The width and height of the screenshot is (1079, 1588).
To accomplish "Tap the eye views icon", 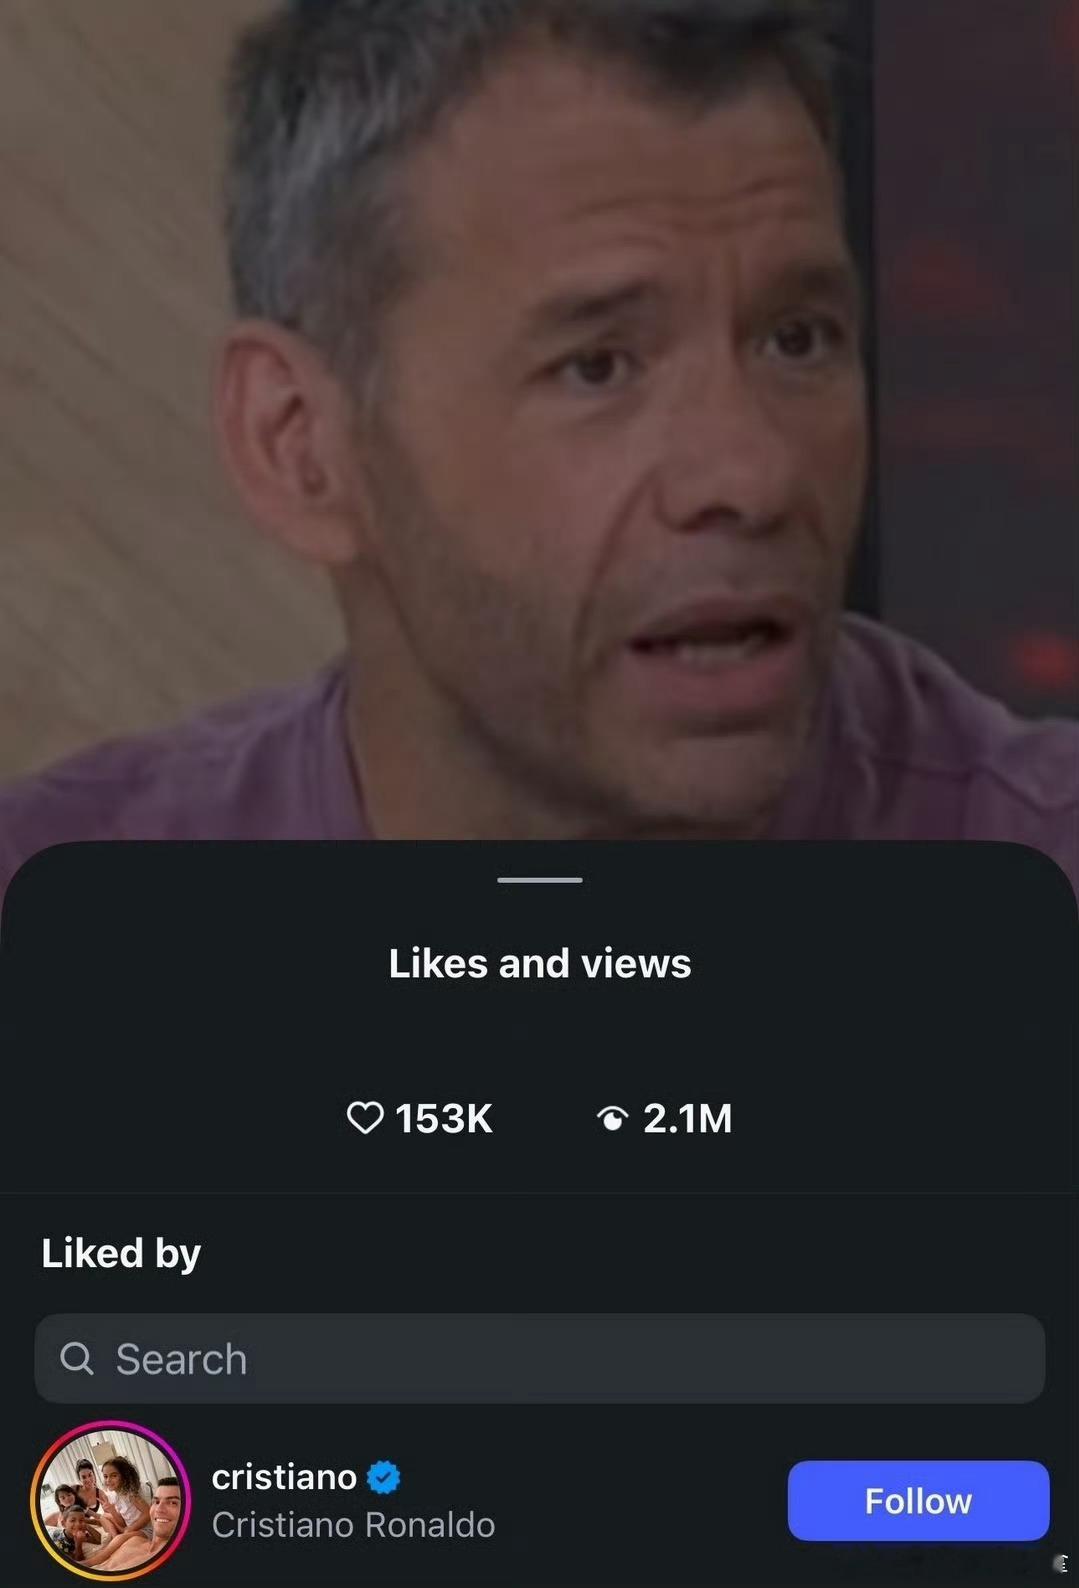I will tap(612, 1118).
